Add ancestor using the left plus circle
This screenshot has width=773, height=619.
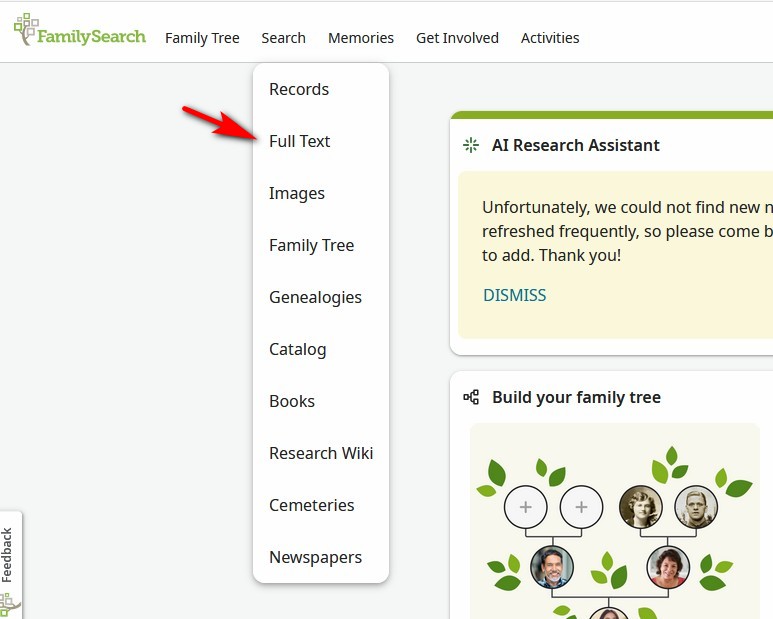pyautogui.click(x=525, y=507)
